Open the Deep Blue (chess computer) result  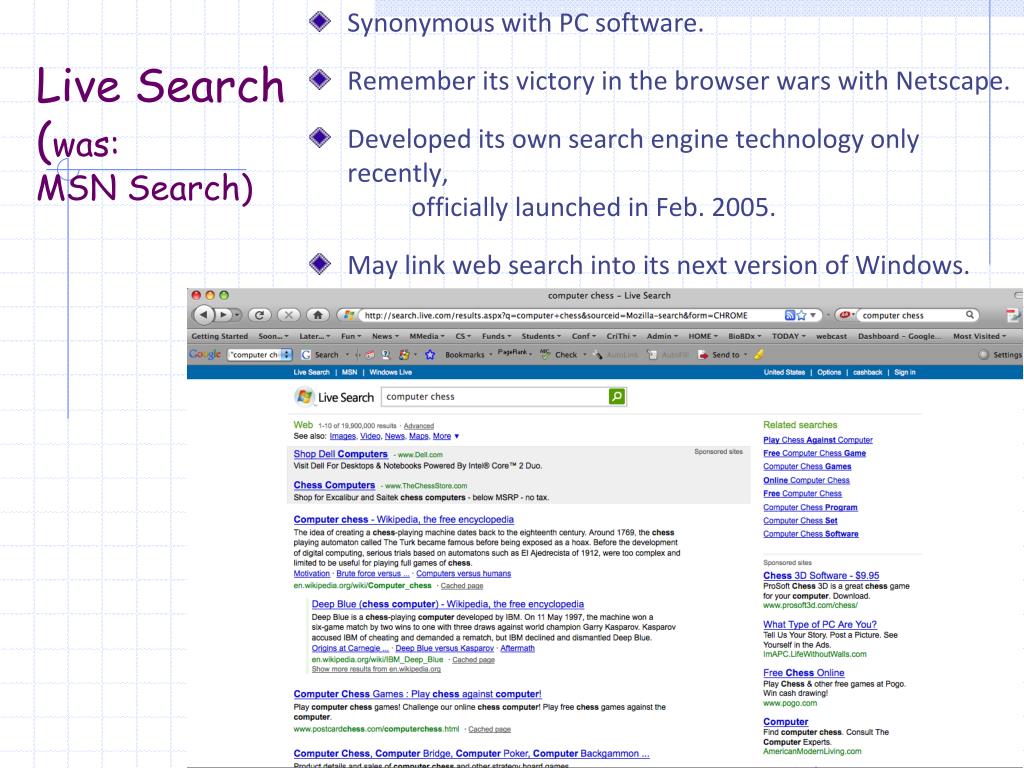[447, 604]
